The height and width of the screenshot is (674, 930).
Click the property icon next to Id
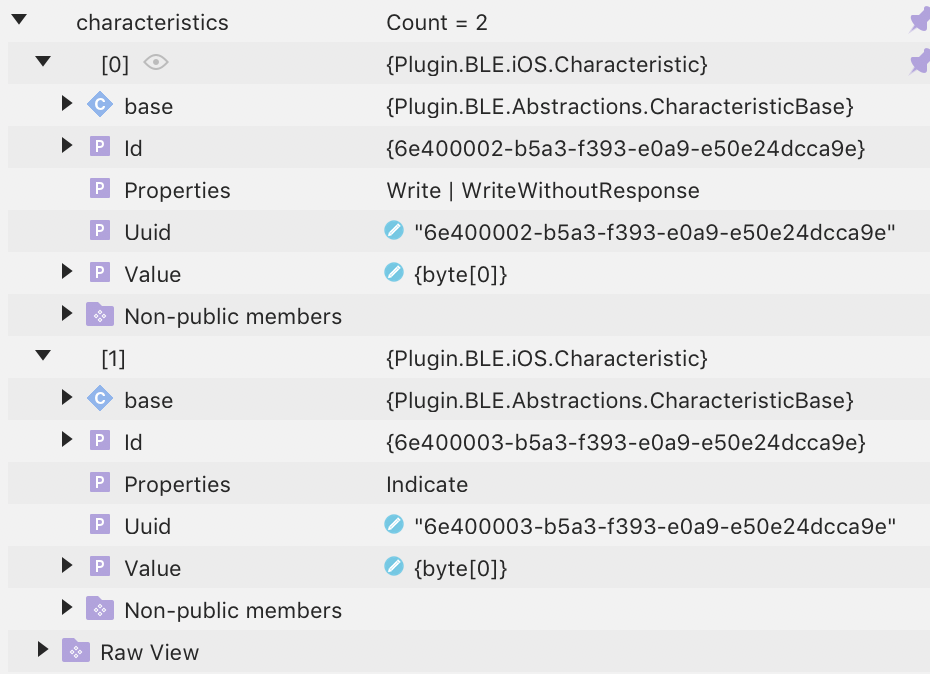point(99,147)
